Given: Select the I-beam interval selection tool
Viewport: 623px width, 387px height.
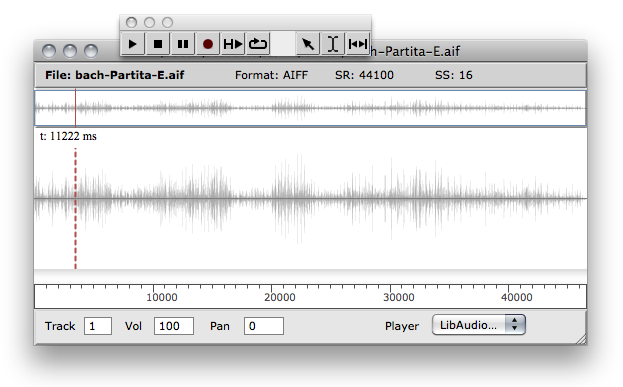Looking at the screenshot, I should pos(333,44).
